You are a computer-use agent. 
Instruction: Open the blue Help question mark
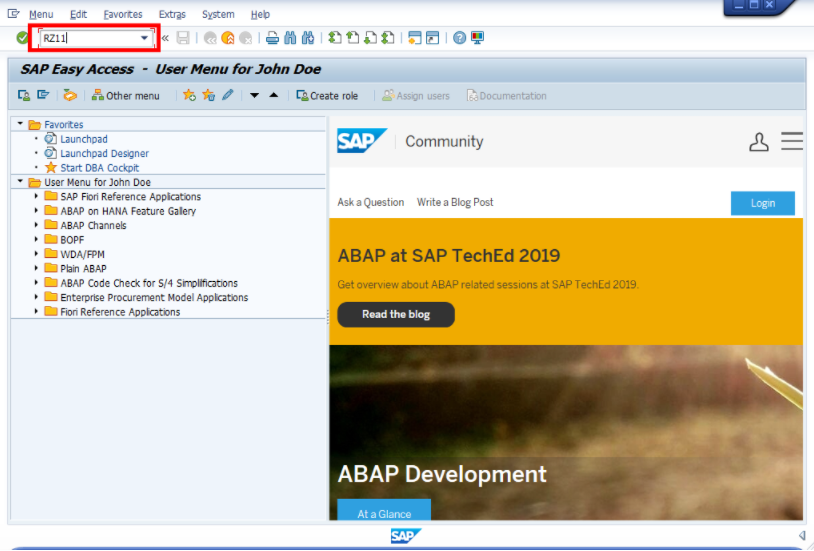[459, 38]
